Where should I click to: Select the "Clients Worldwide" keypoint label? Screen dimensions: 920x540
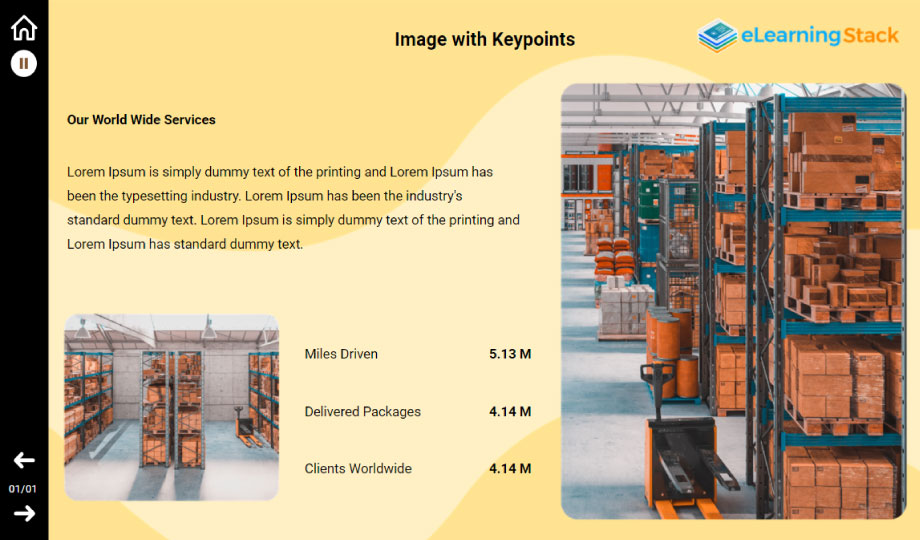pos(357,469)
